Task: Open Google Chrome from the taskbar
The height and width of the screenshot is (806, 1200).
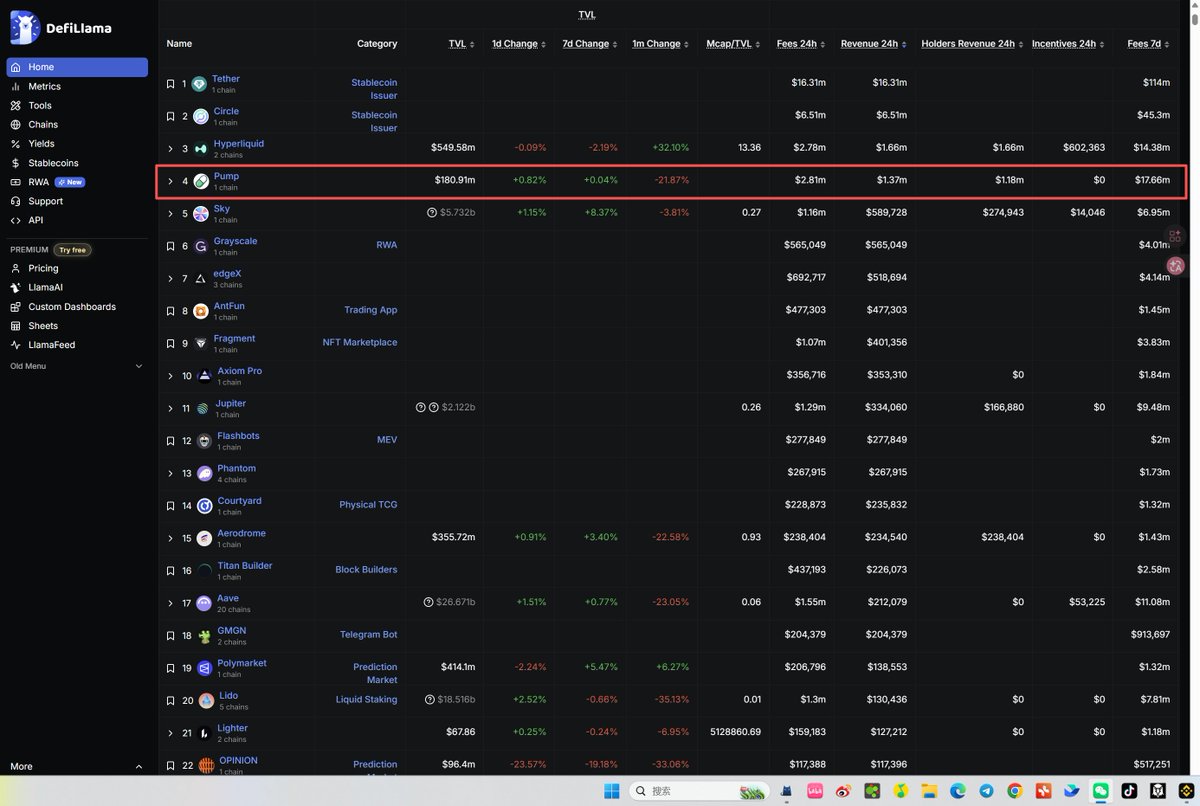Action: click(x=1014, y=791)
